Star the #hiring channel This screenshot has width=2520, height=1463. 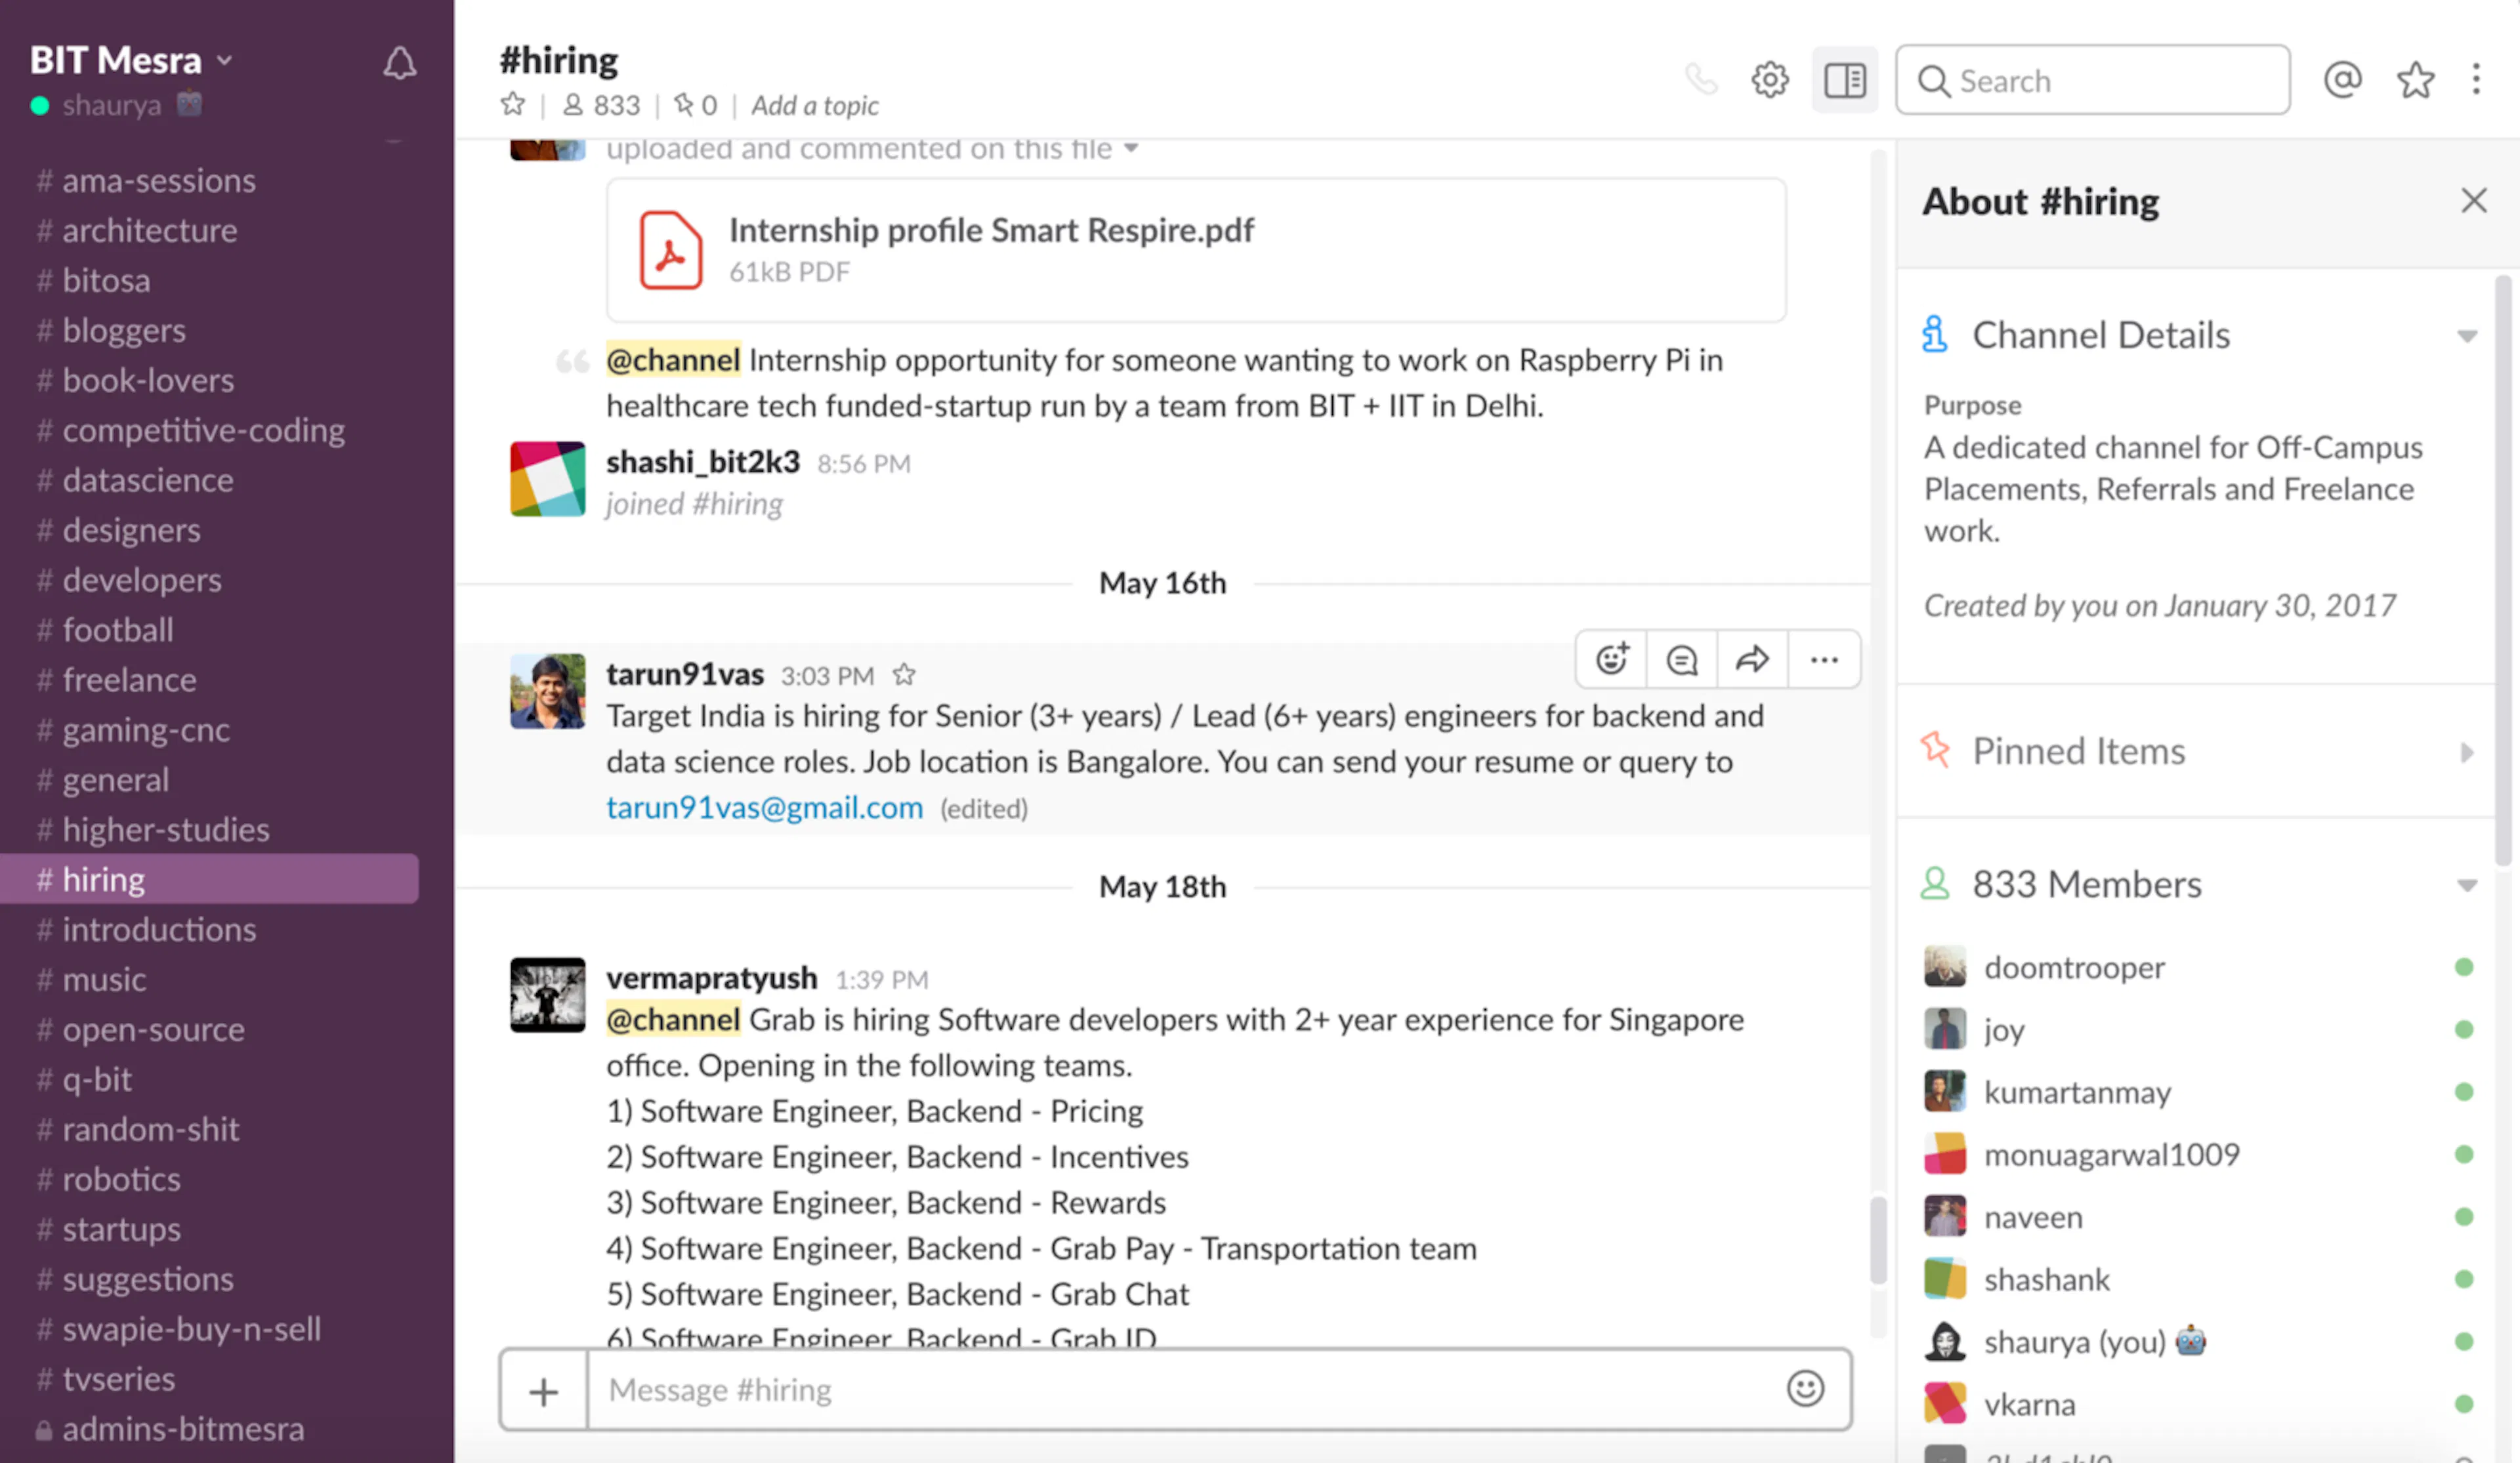512,104
